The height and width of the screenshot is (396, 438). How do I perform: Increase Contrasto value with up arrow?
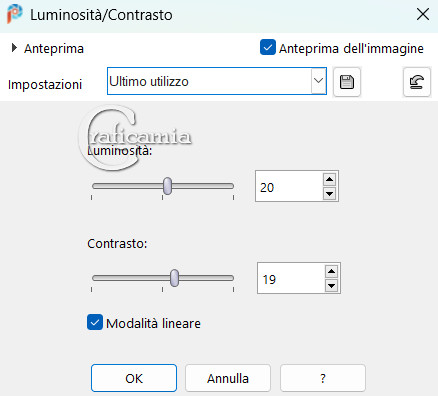331,272
